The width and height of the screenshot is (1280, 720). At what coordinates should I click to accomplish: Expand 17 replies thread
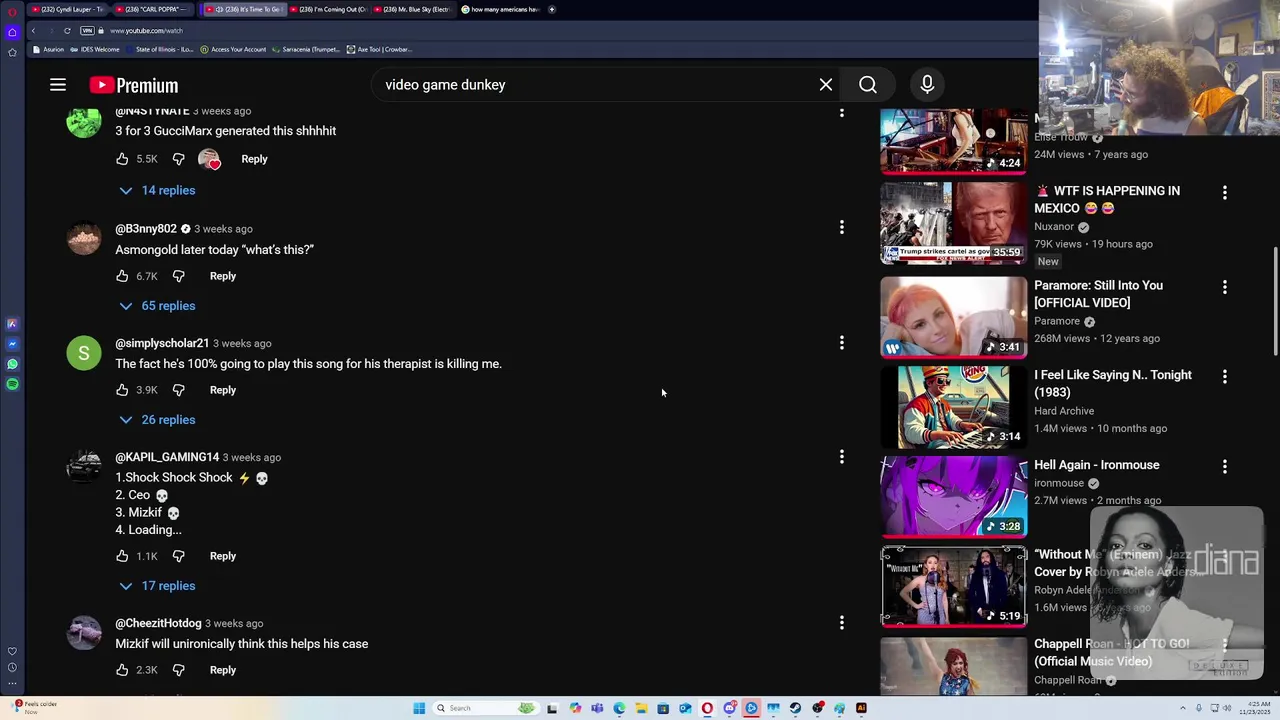pyautogui.click(x=157, y=586)
